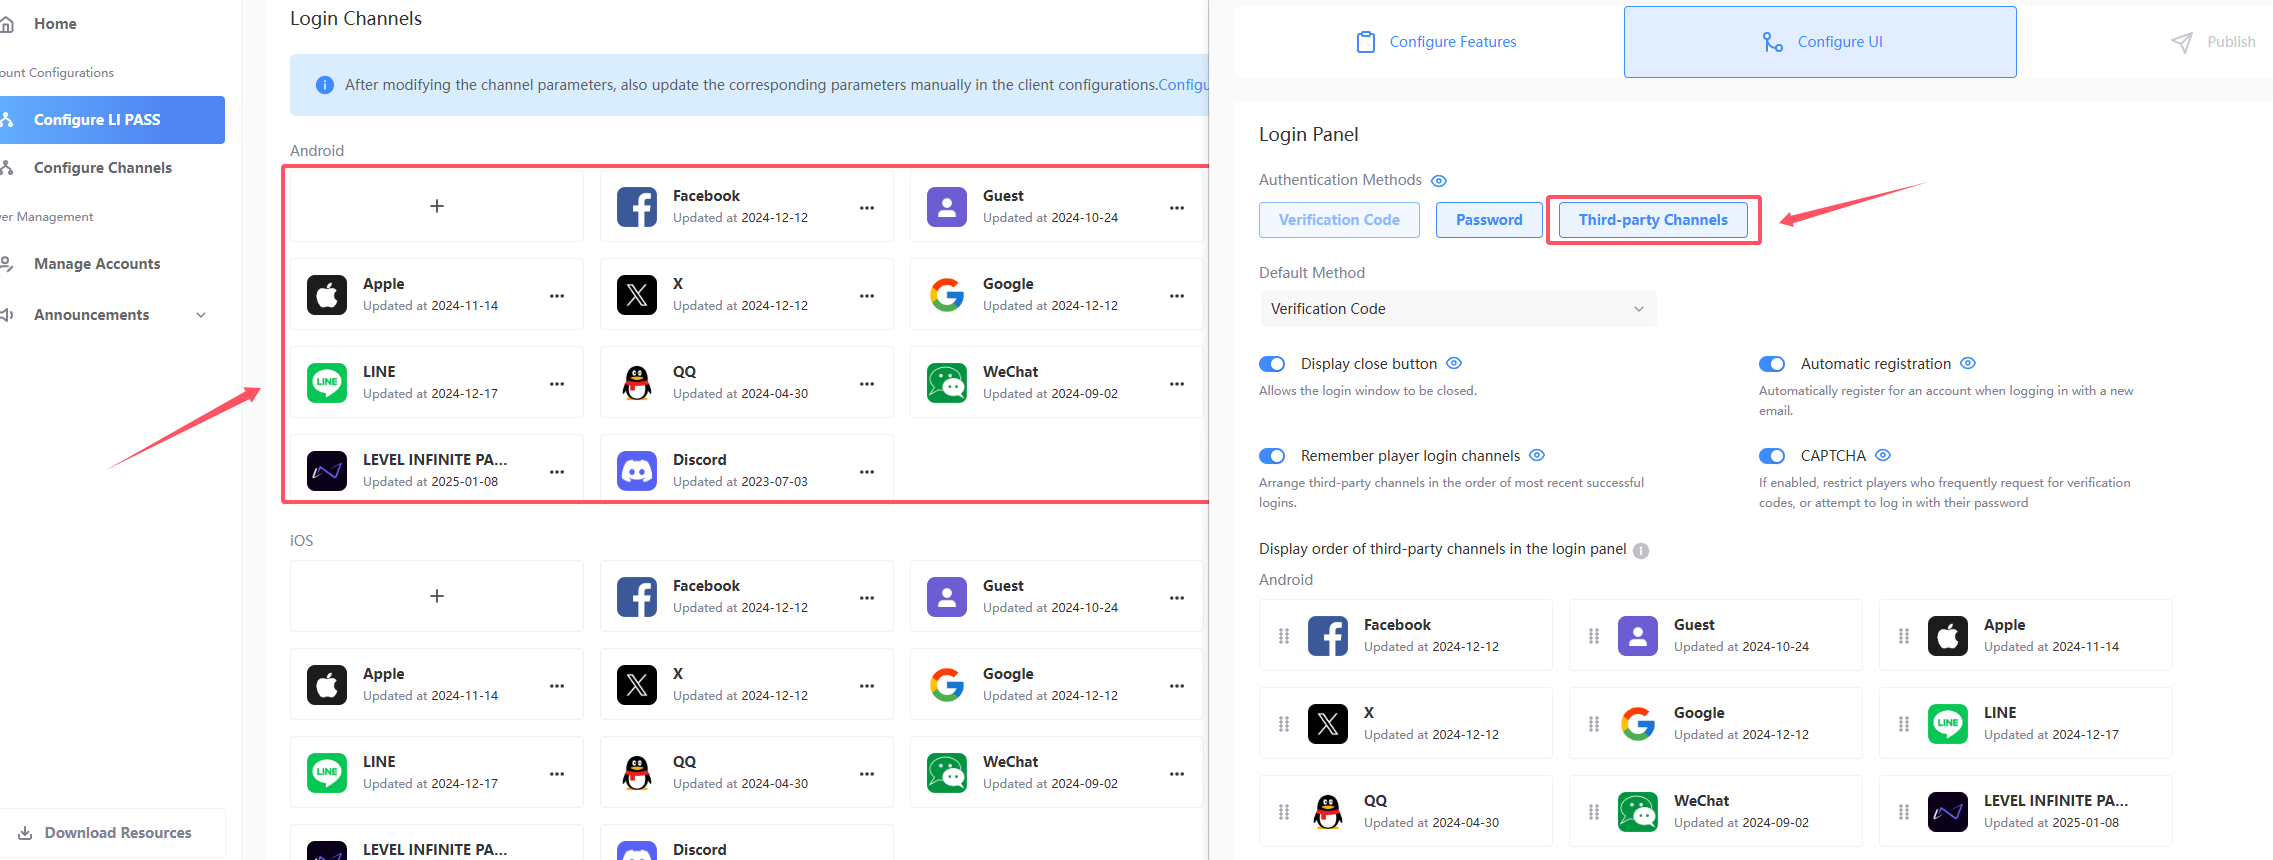Click the Android LINE channel icon
Image resolution: width=2273 pixels, height=860 pixels.
pyautogui.click(x=327, y=383)
